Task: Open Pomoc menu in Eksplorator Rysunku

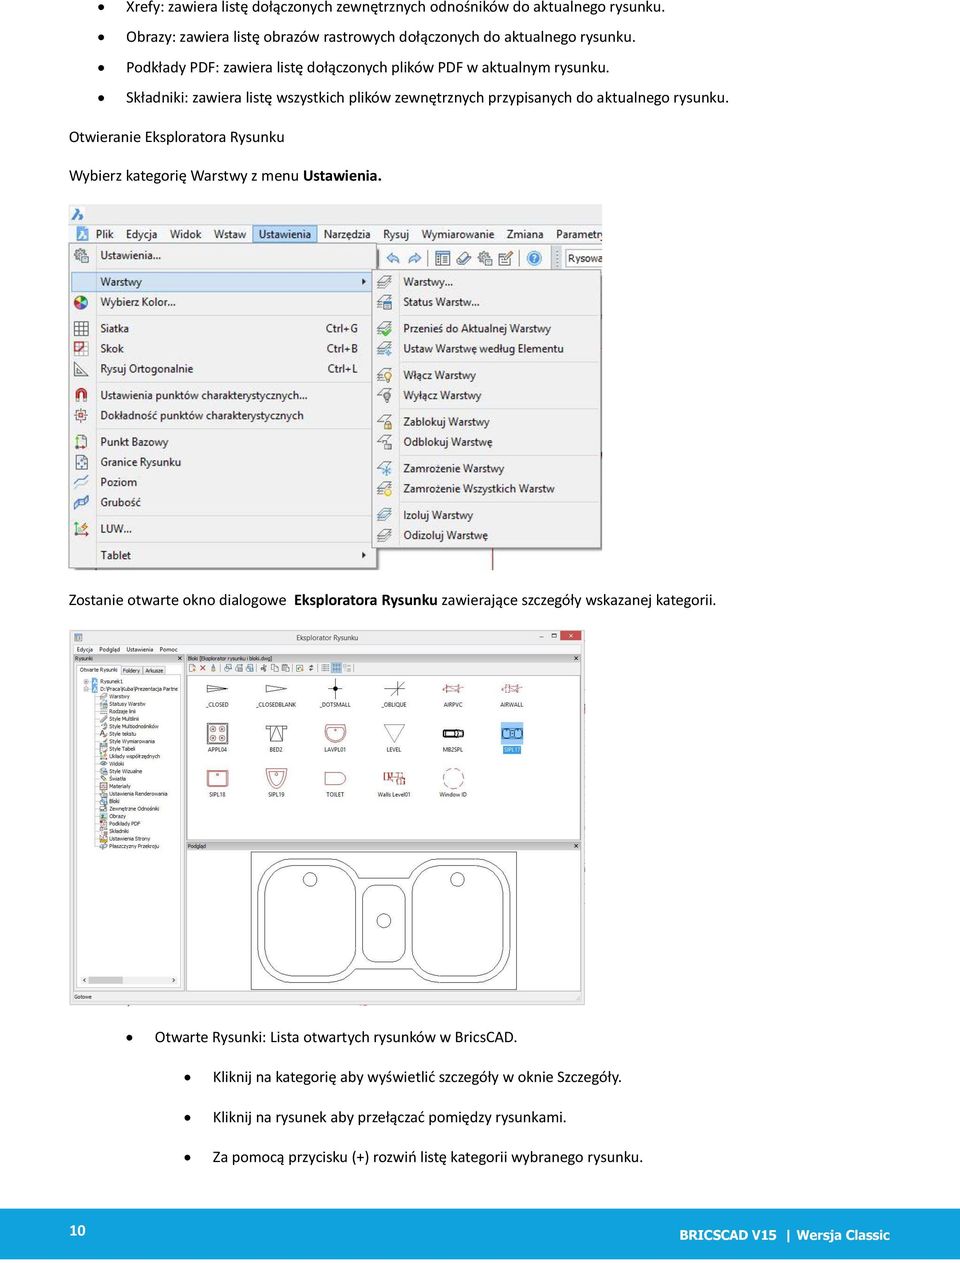Action: [x=168, y=649]
